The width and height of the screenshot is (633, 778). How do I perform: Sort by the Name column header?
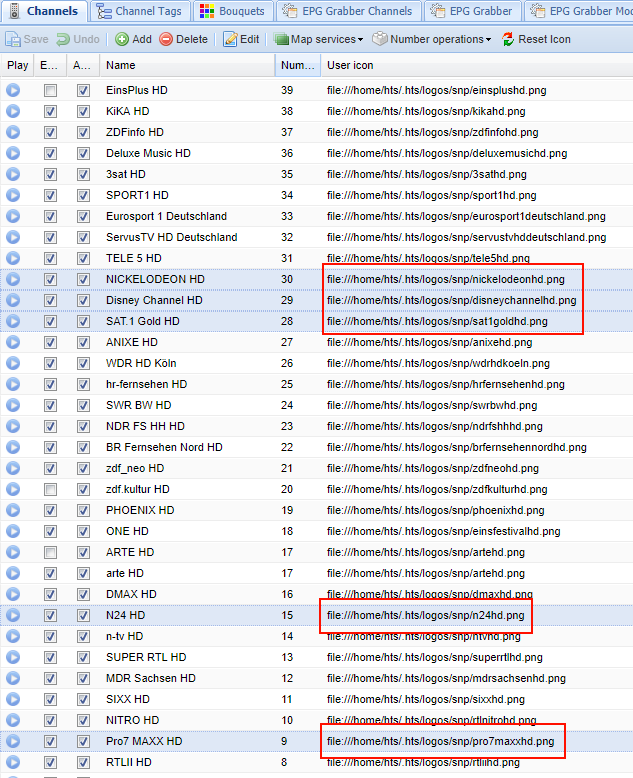click(x=187, y=65)
